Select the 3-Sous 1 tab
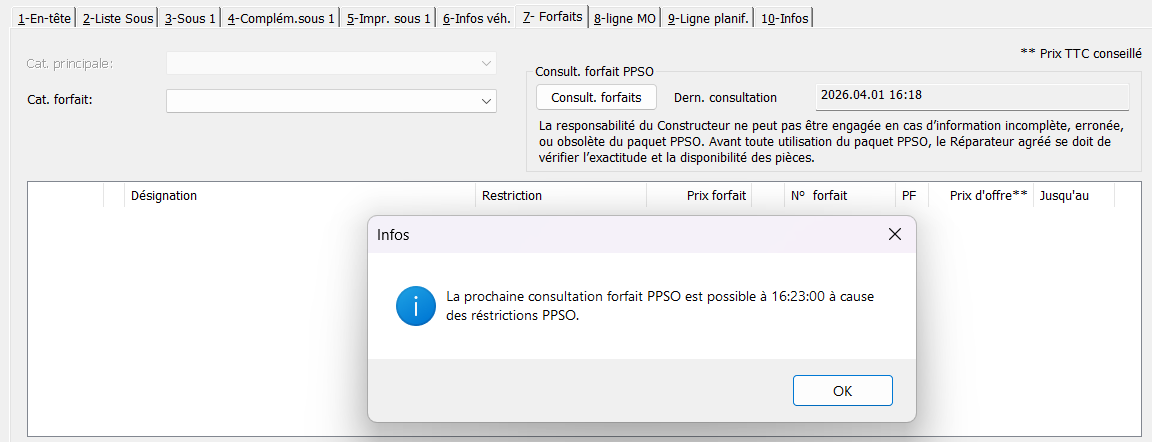 190,18
